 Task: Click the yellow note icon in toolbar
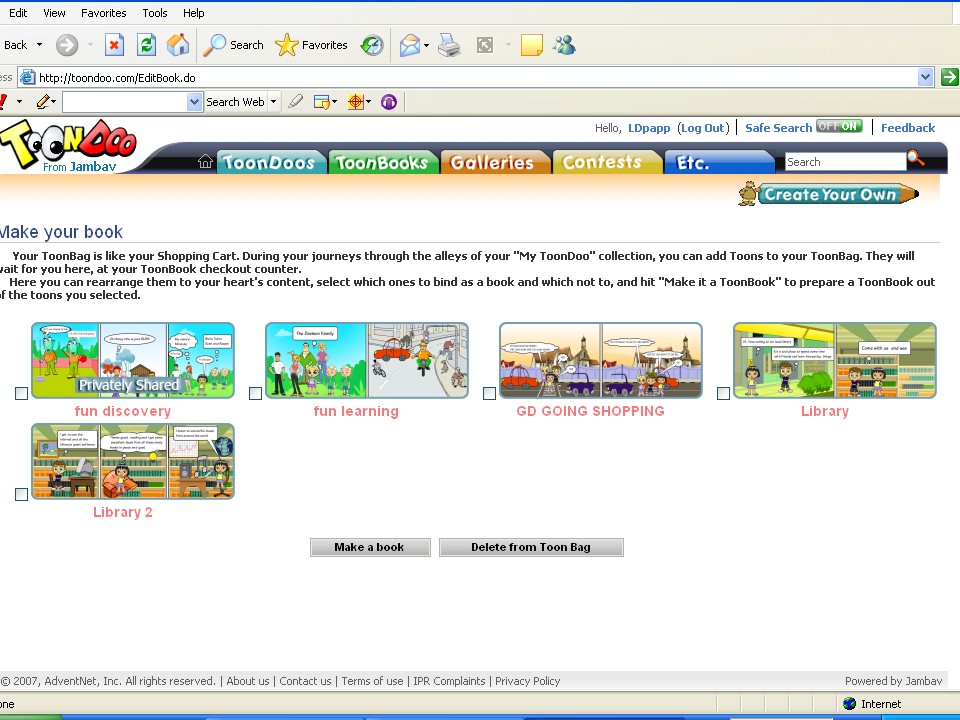pos(531,45)
